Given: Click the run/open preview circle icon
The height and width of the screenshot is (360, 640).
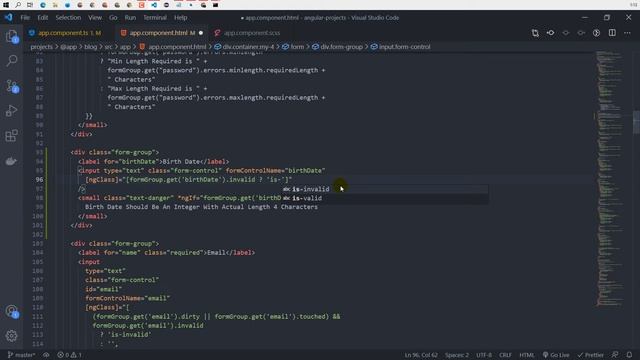Looking at the screenshot, I should pyautogui.click(x=596, y=33).
